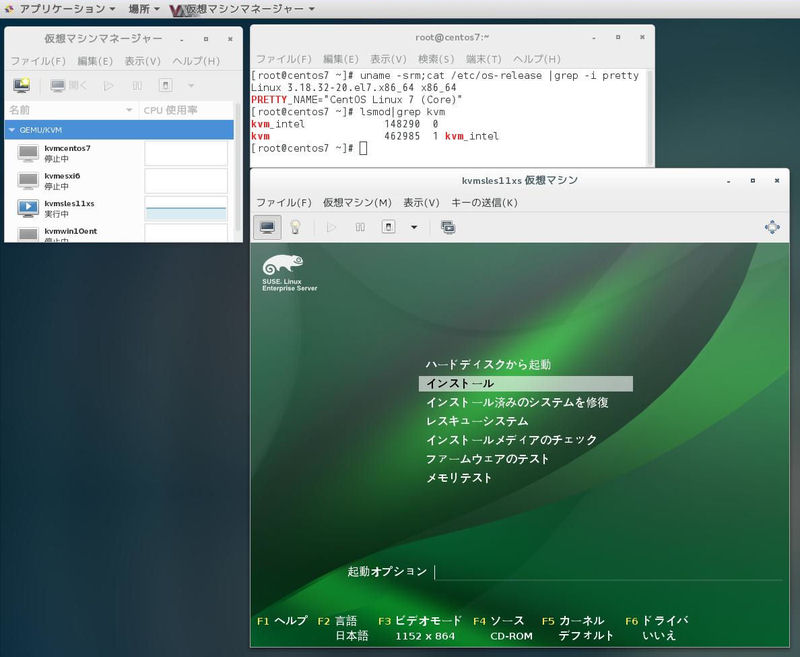This screenshot has height=657, width=800.
Task: Click the manage snapshots icon
Action: coord(448,227)
